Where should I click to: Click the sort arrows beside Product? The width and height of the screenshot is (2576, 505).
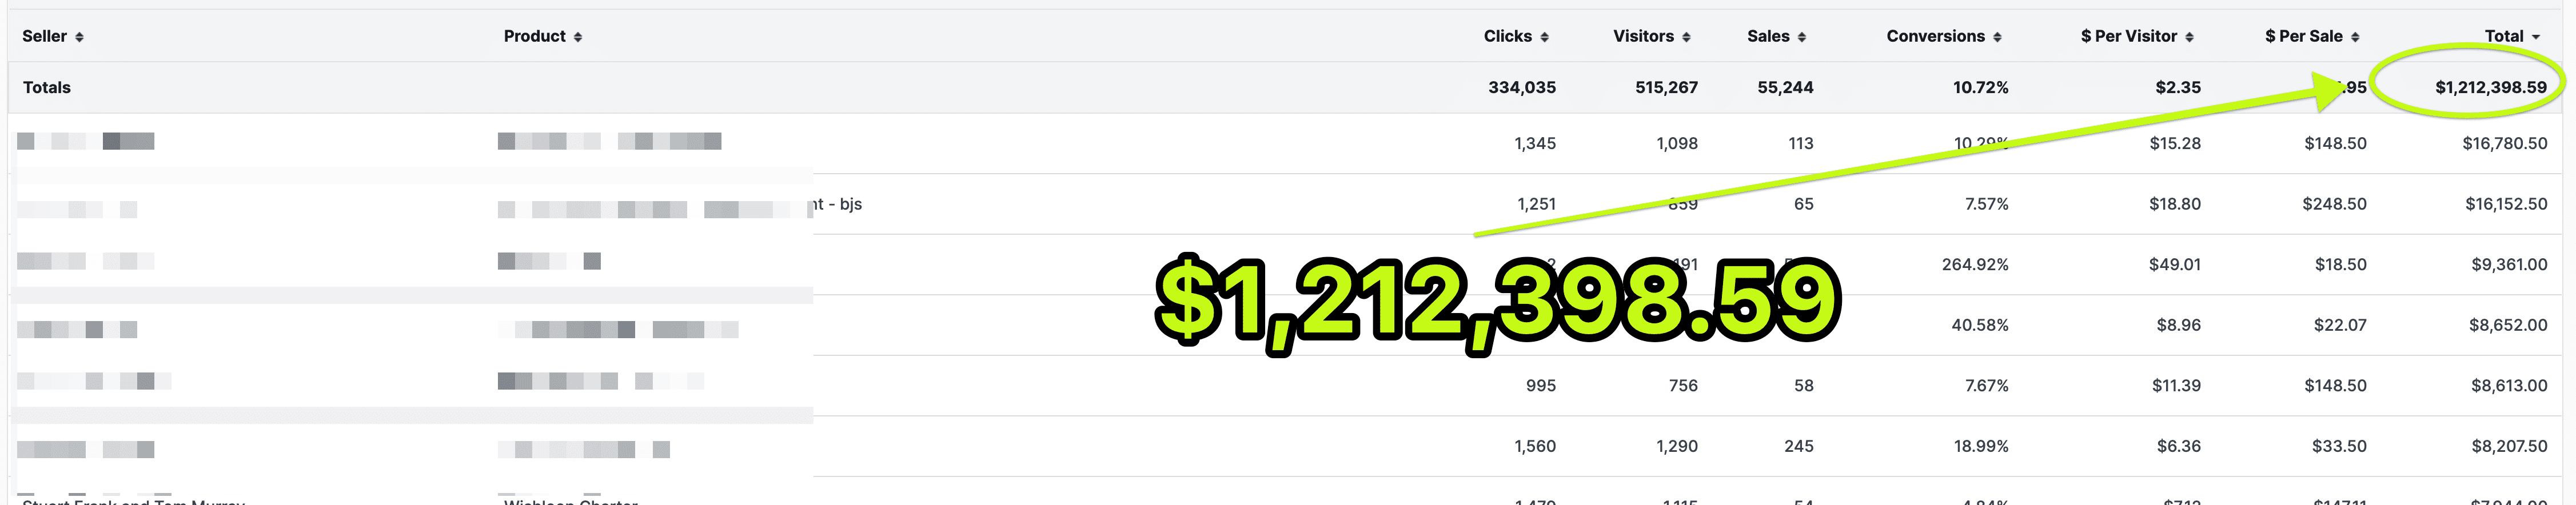coord(577,37)
